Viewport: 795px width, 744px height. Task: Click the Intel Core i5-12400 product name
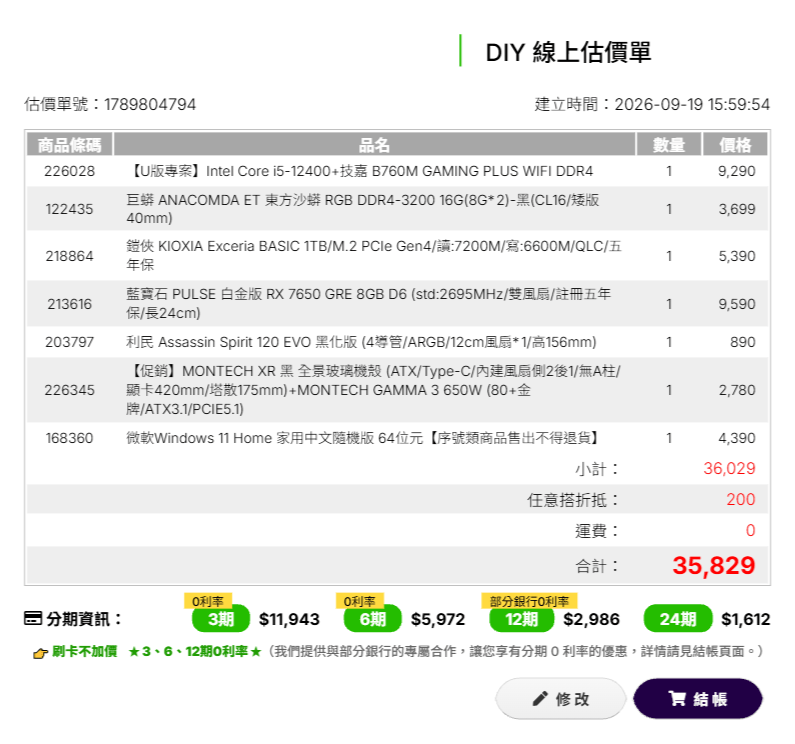(360, 171)
